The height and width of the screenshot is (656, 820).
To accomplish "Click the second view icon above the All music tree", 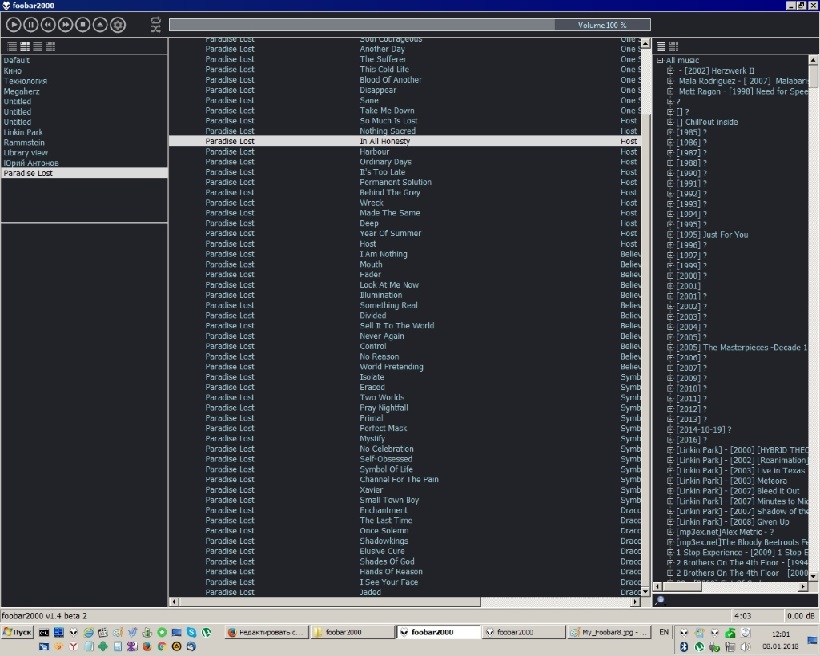I will (674, 46).
